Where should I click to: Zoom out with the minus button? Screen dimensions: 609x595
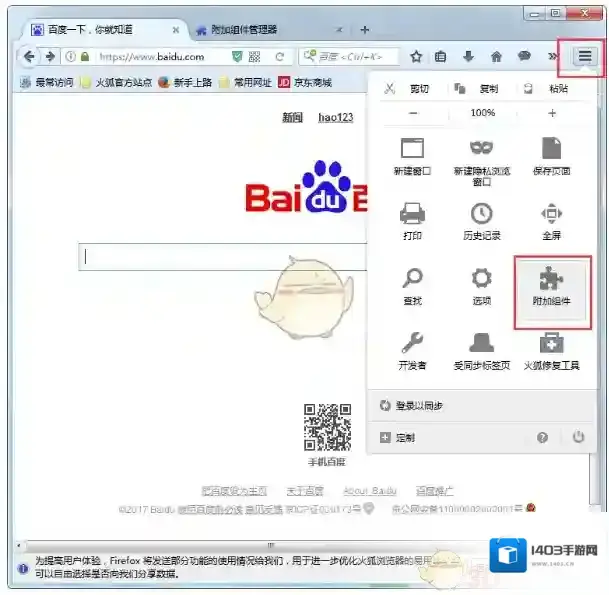pyautogui.click(x=413, y=113)
